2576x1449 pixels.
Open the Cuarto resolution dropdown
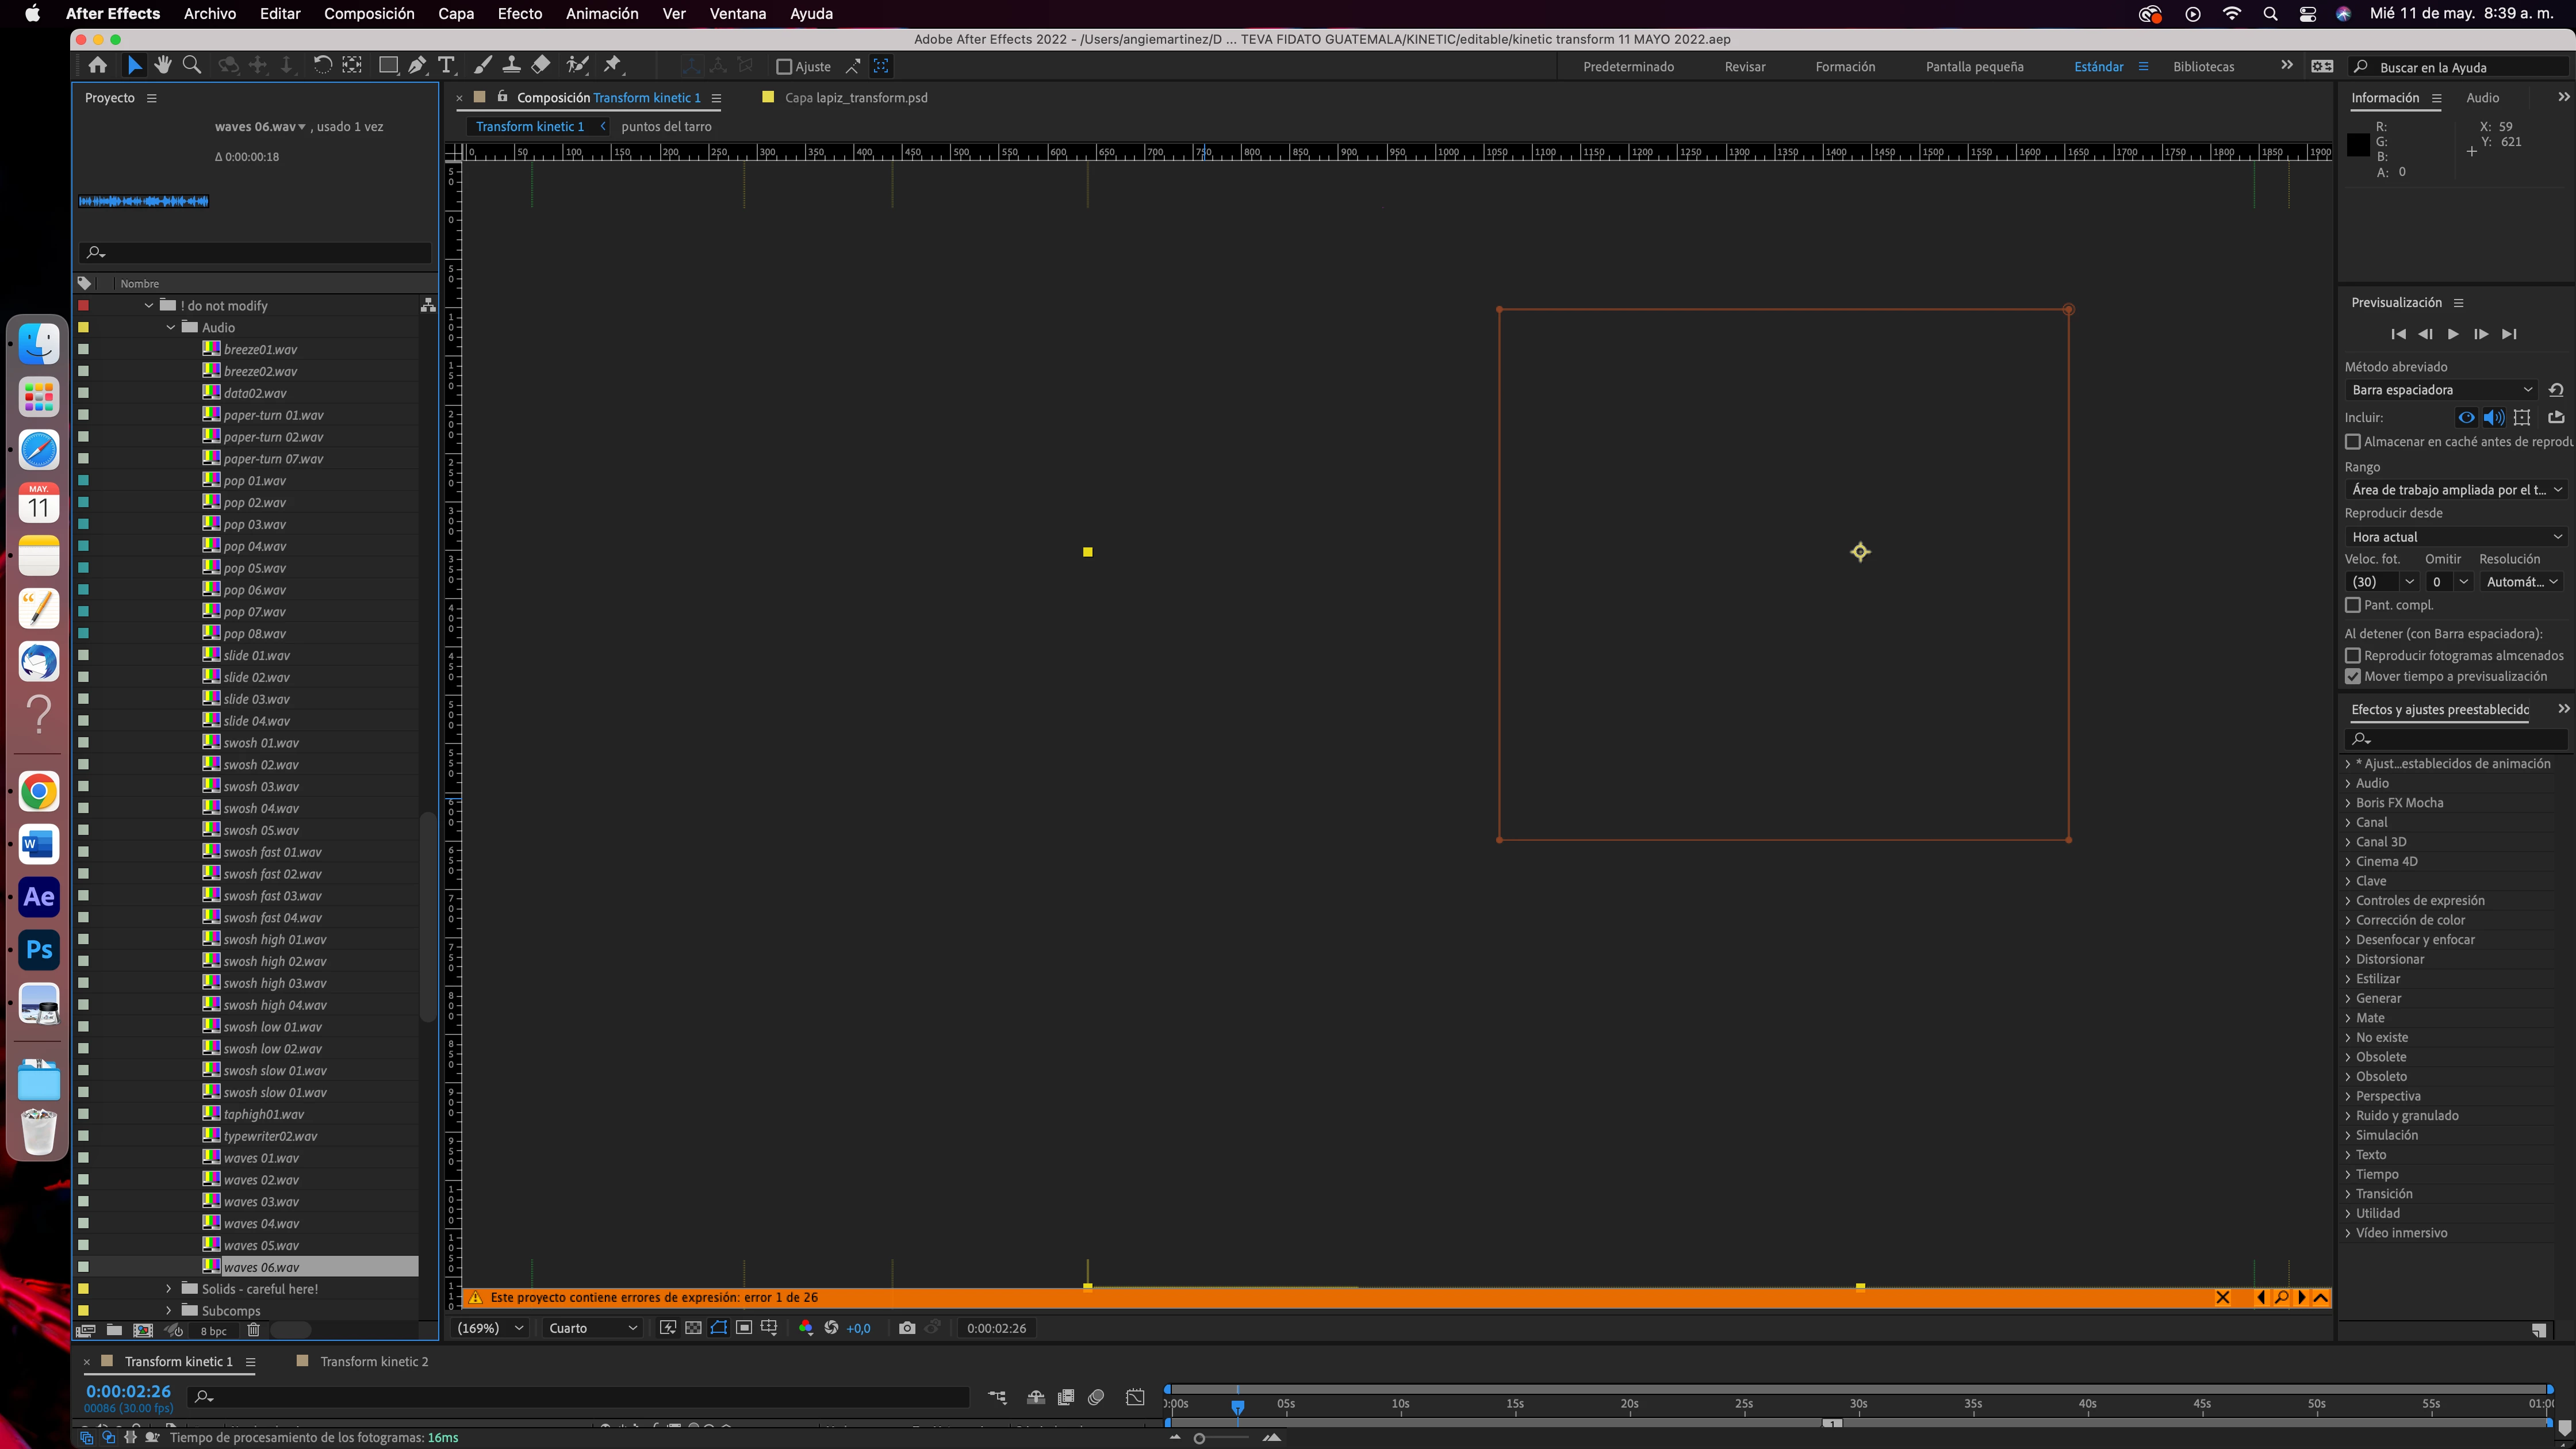point(592,1328)
